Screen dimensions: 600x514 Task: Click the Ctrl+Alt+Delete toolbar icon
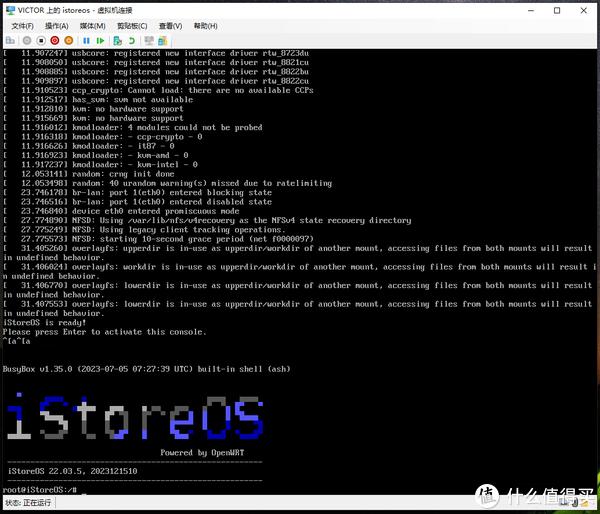click(x=10, y=41)
